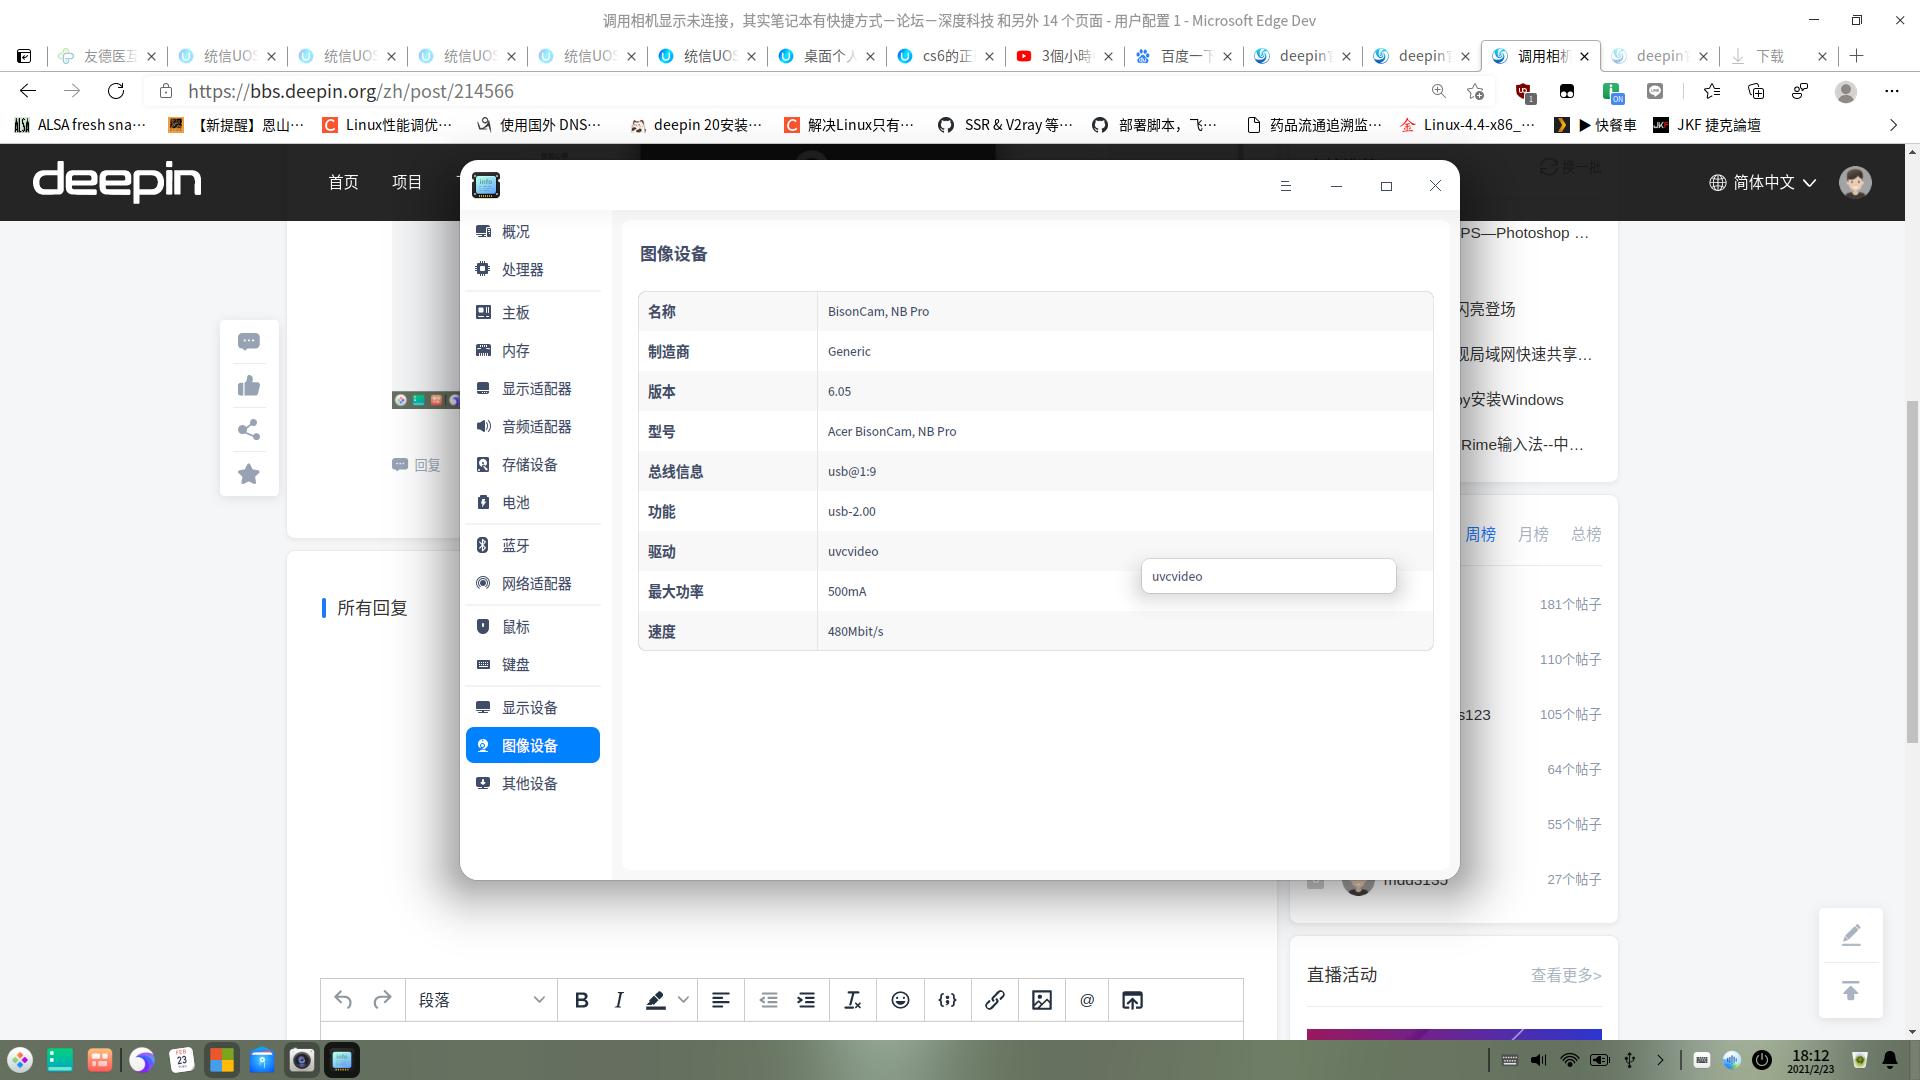Open the 段落 paragraph style dropdown
The image size is (1920, 1080).
[x=481, y=1000]
